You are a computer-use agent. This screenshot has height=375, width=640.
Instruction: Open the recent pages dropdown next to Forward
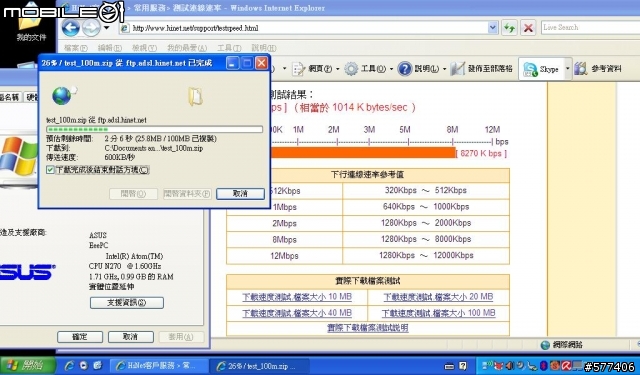[107, 28]
